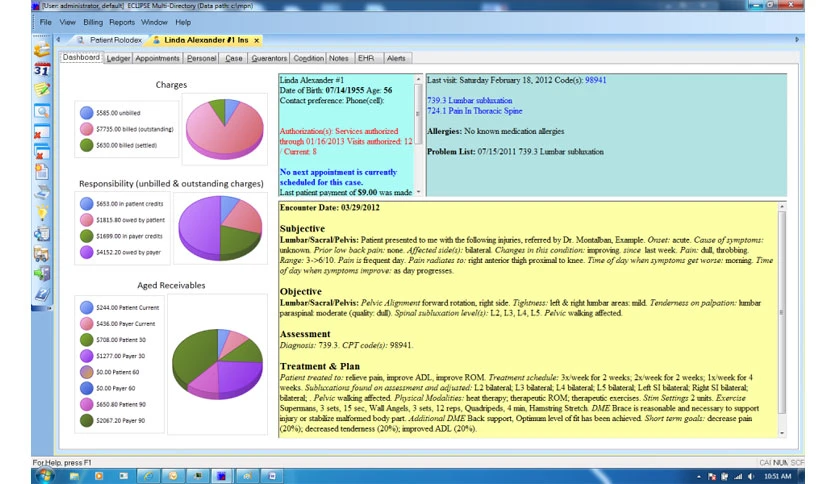Open the Window menu

[x=154, y=22]
